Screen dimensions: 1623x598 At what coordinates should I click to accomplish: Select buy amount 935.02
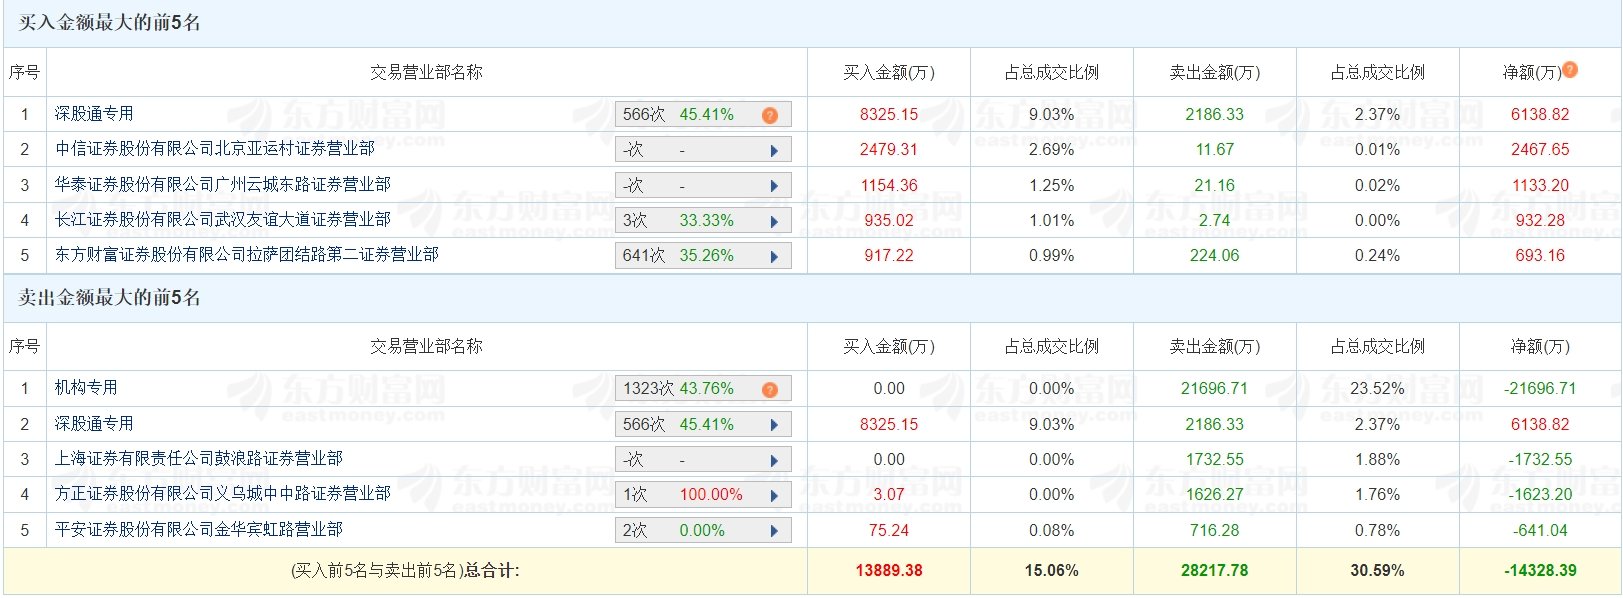[889, 221]
